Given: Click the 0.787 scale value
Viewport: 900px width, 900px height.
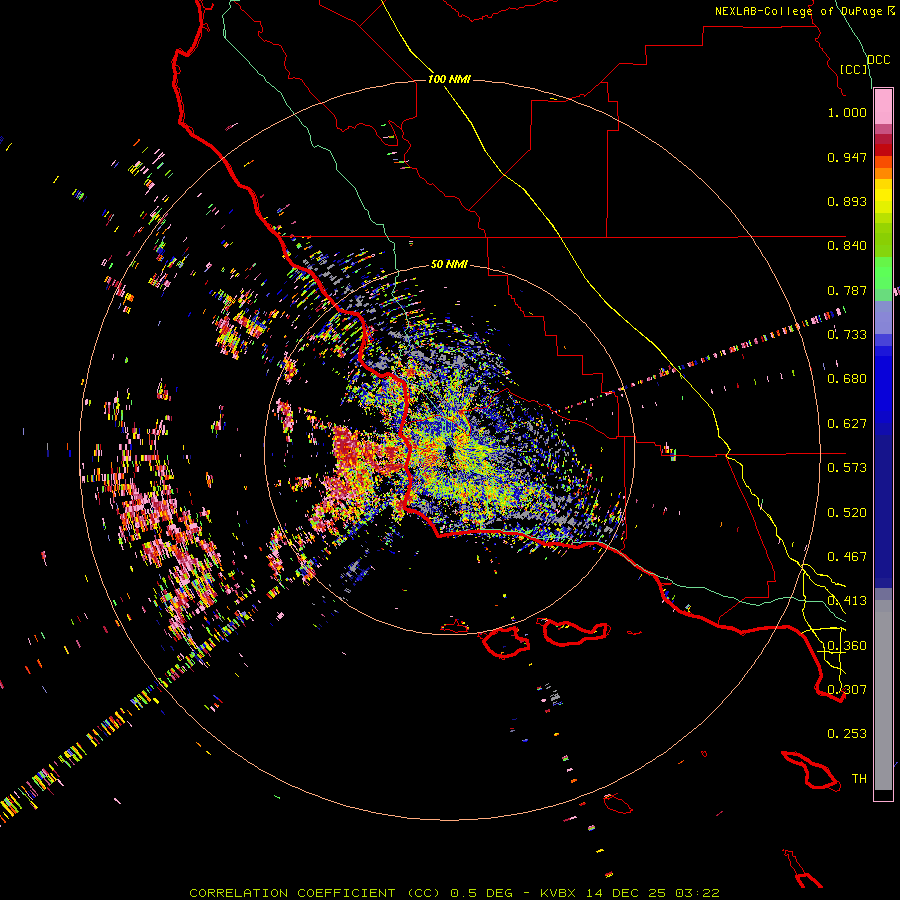Looking at the screenshot, I should tap(847, 290).
